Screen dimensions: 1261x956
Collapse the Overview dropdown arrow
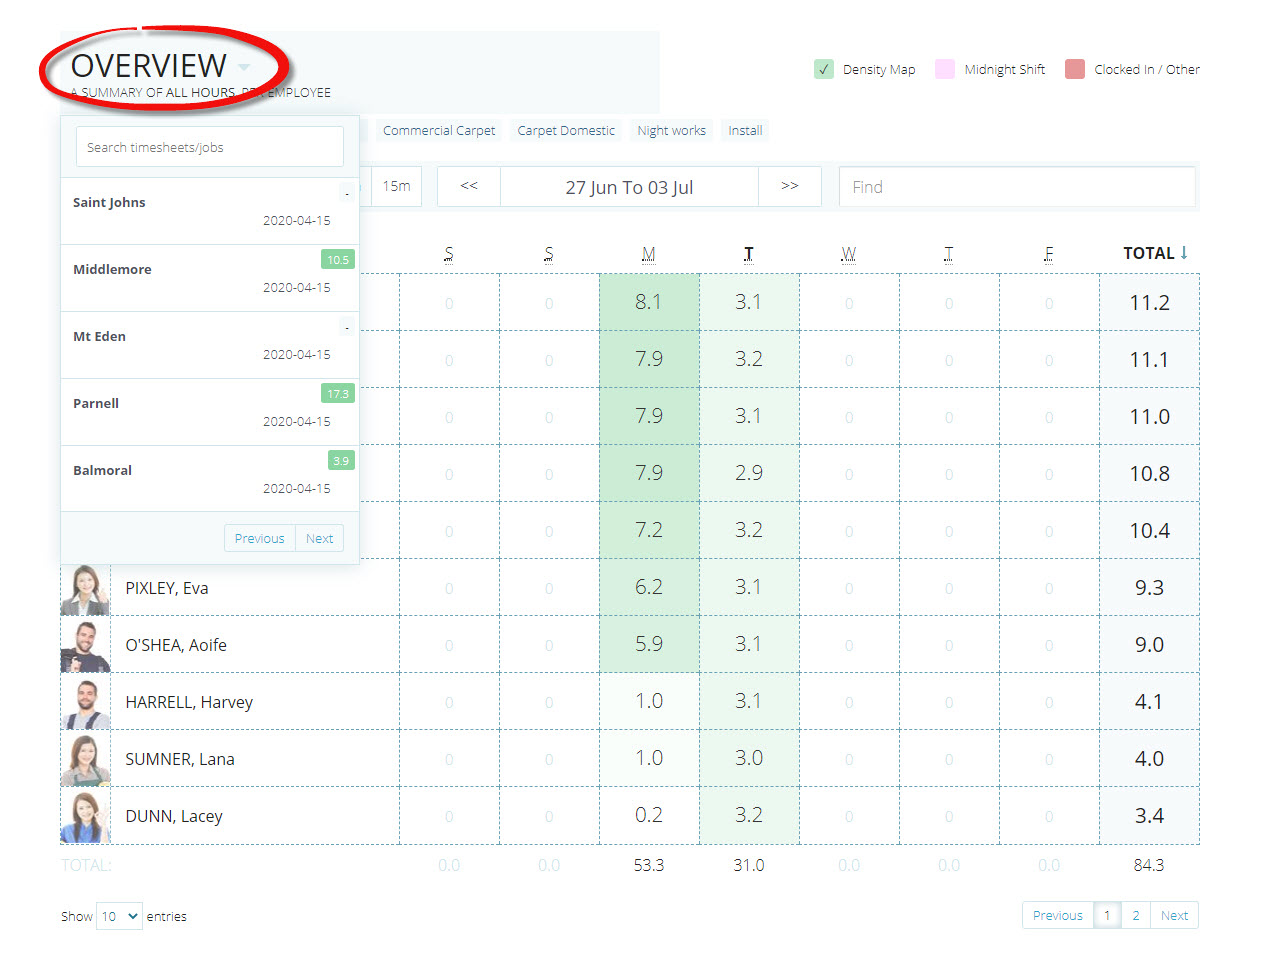[244, 67]
